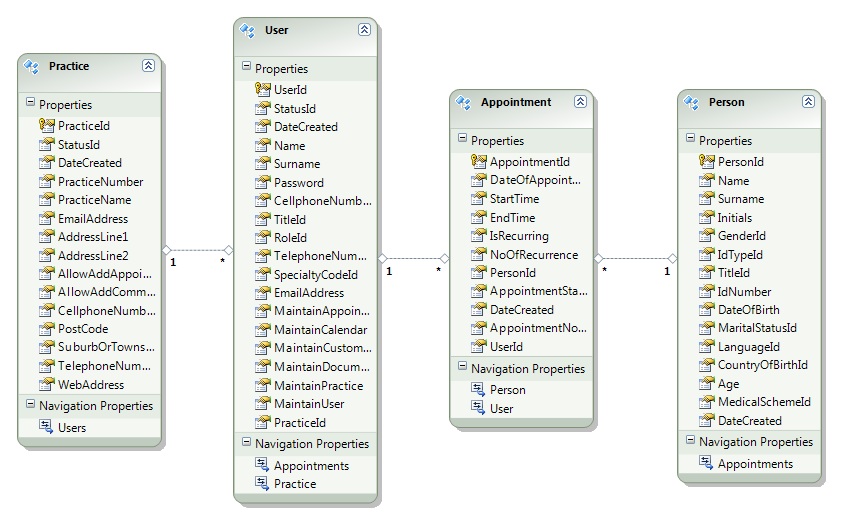Click the property icon next to StartTime
Image resolution: width=849 pixels, height=522 pixels.
pyautogui.click(x=479, y=198)
